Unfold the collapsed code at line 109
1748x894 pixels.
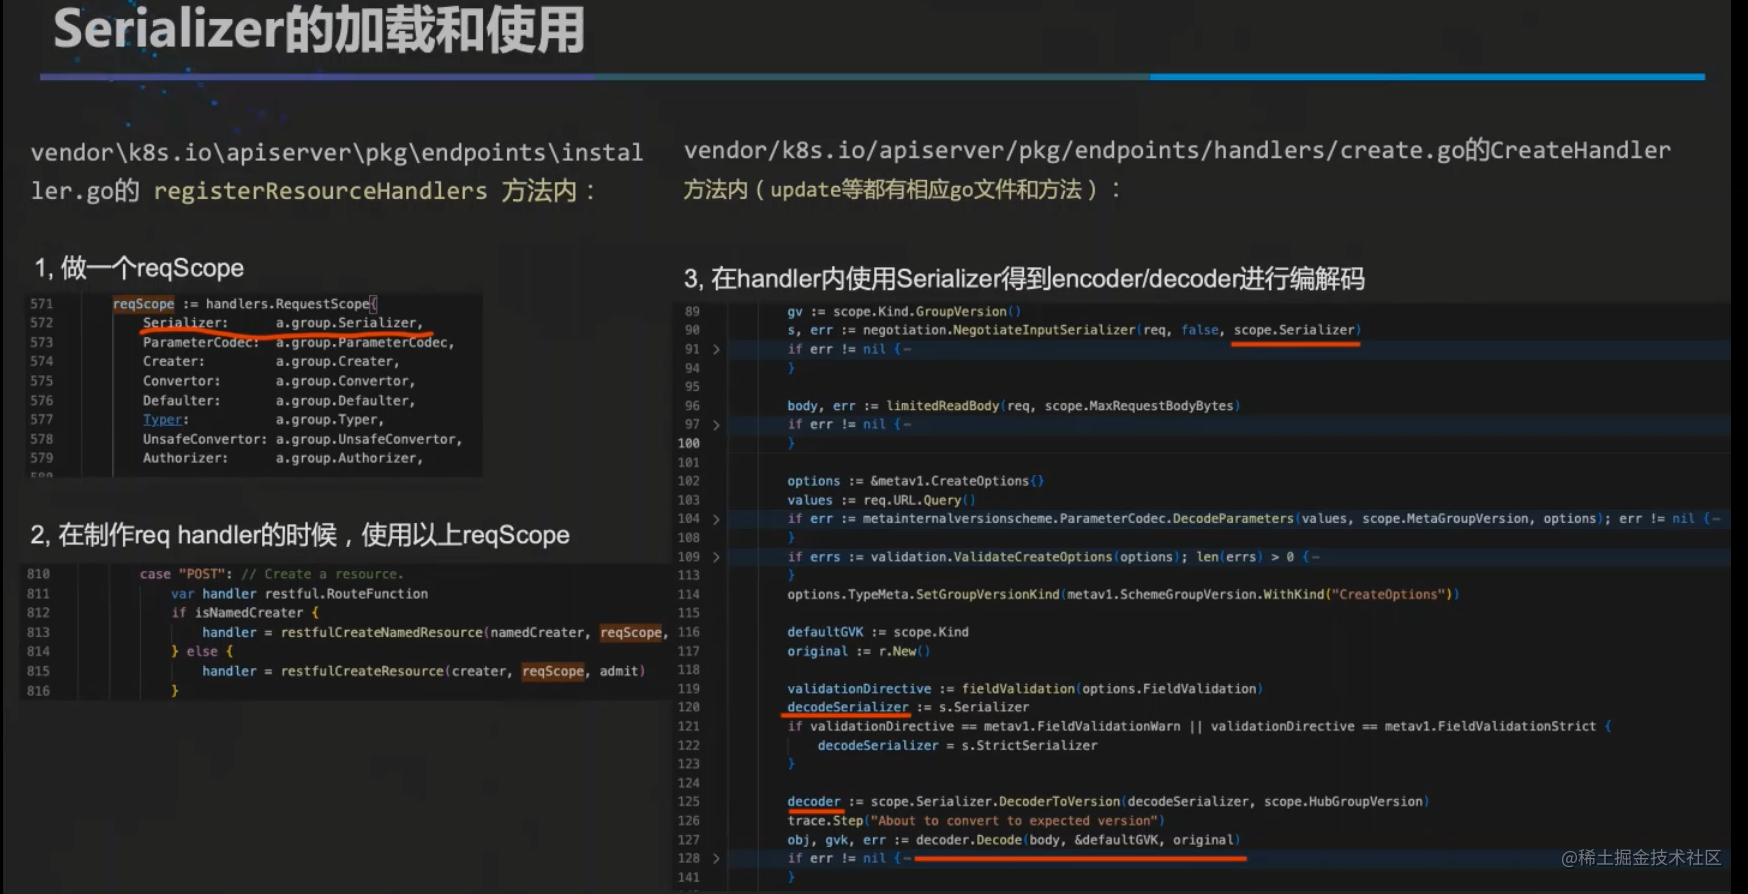(x=716, y=557)
